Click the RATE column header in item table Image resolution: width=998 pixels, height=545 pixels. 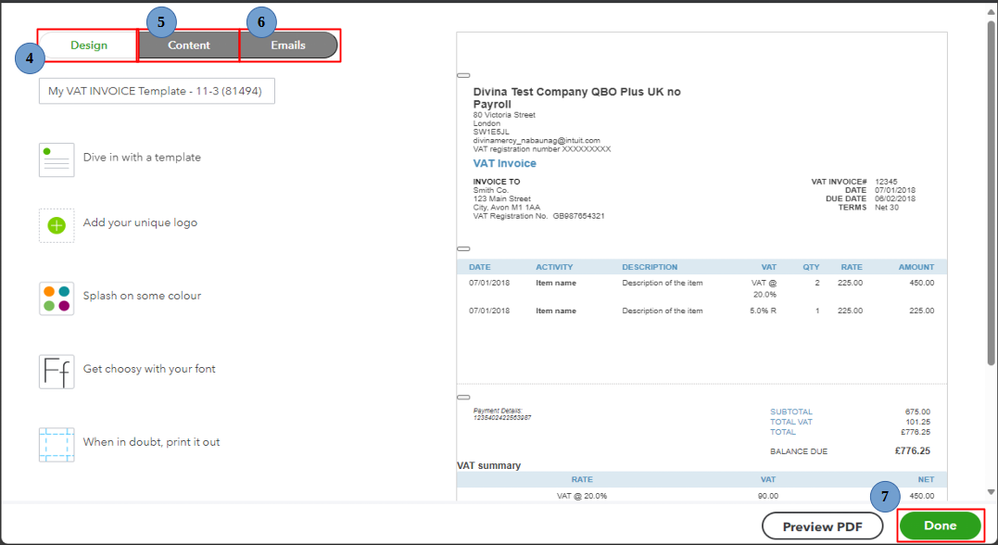click(852, 267)
